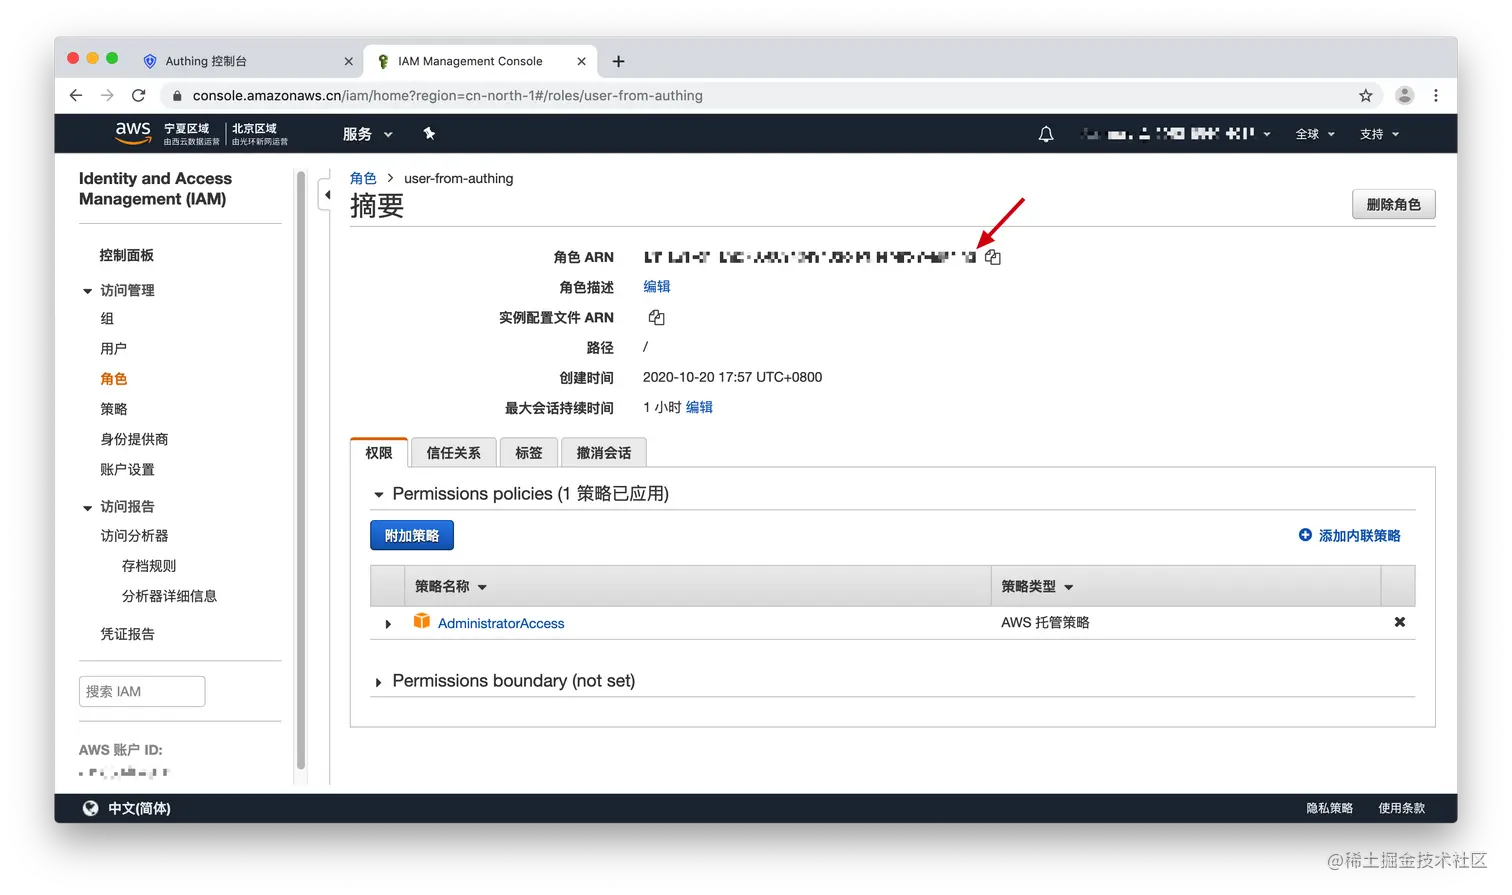Click the site lock icon in address bar

177,96
